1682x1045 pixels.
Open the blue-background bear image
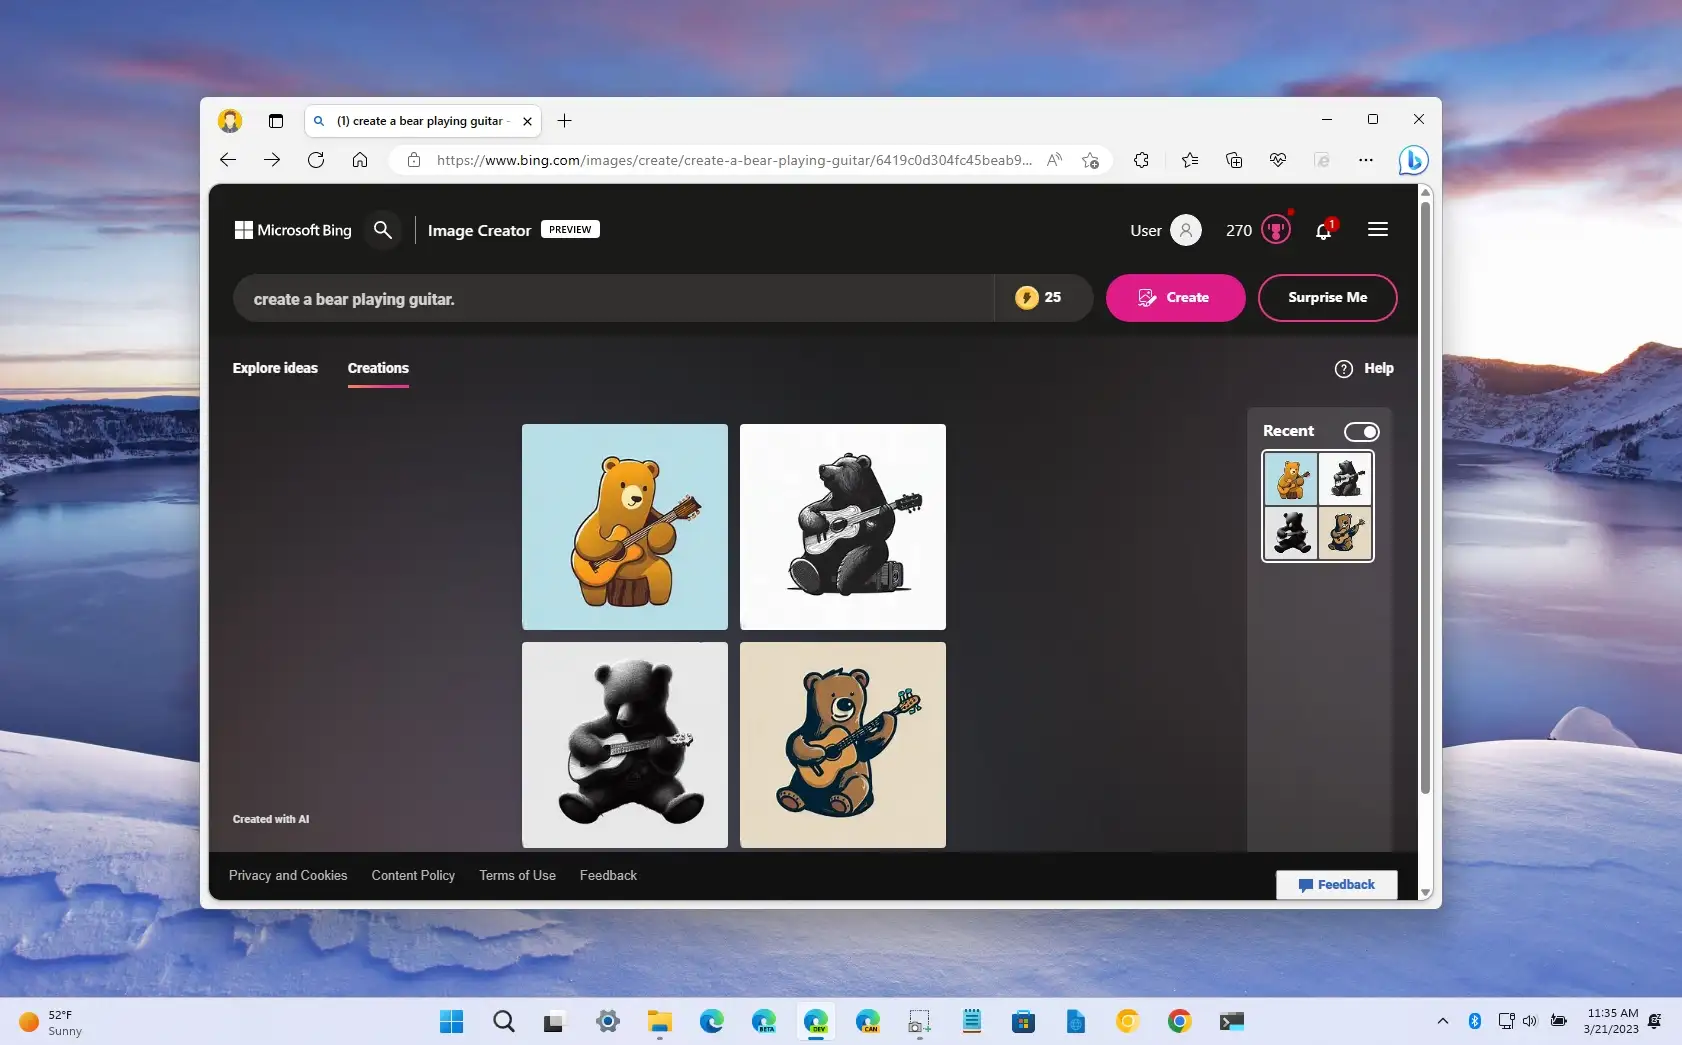pos(624,527)
